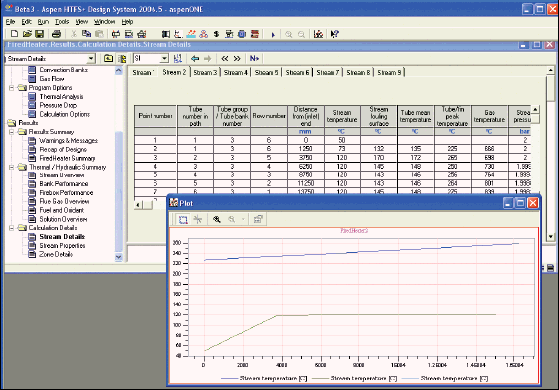Open the Stream Details navigation dropdown
The image size is (559, 390).
pos(91,58)
